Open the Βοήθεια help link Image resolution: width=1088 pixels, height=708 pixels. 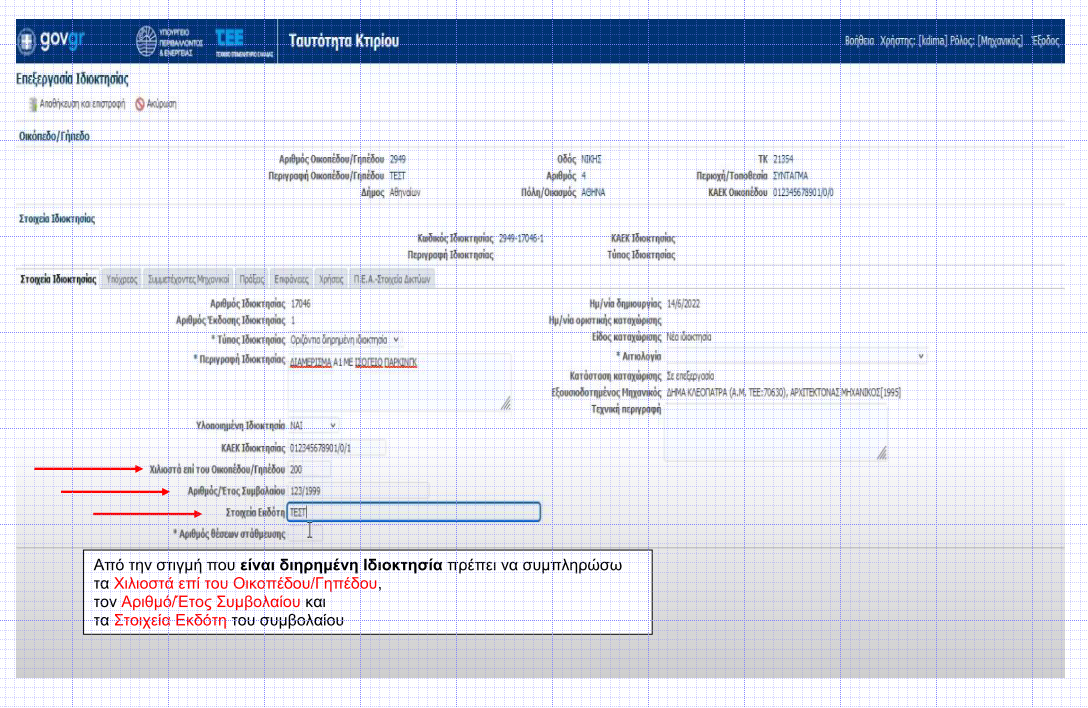pos(859,42)
